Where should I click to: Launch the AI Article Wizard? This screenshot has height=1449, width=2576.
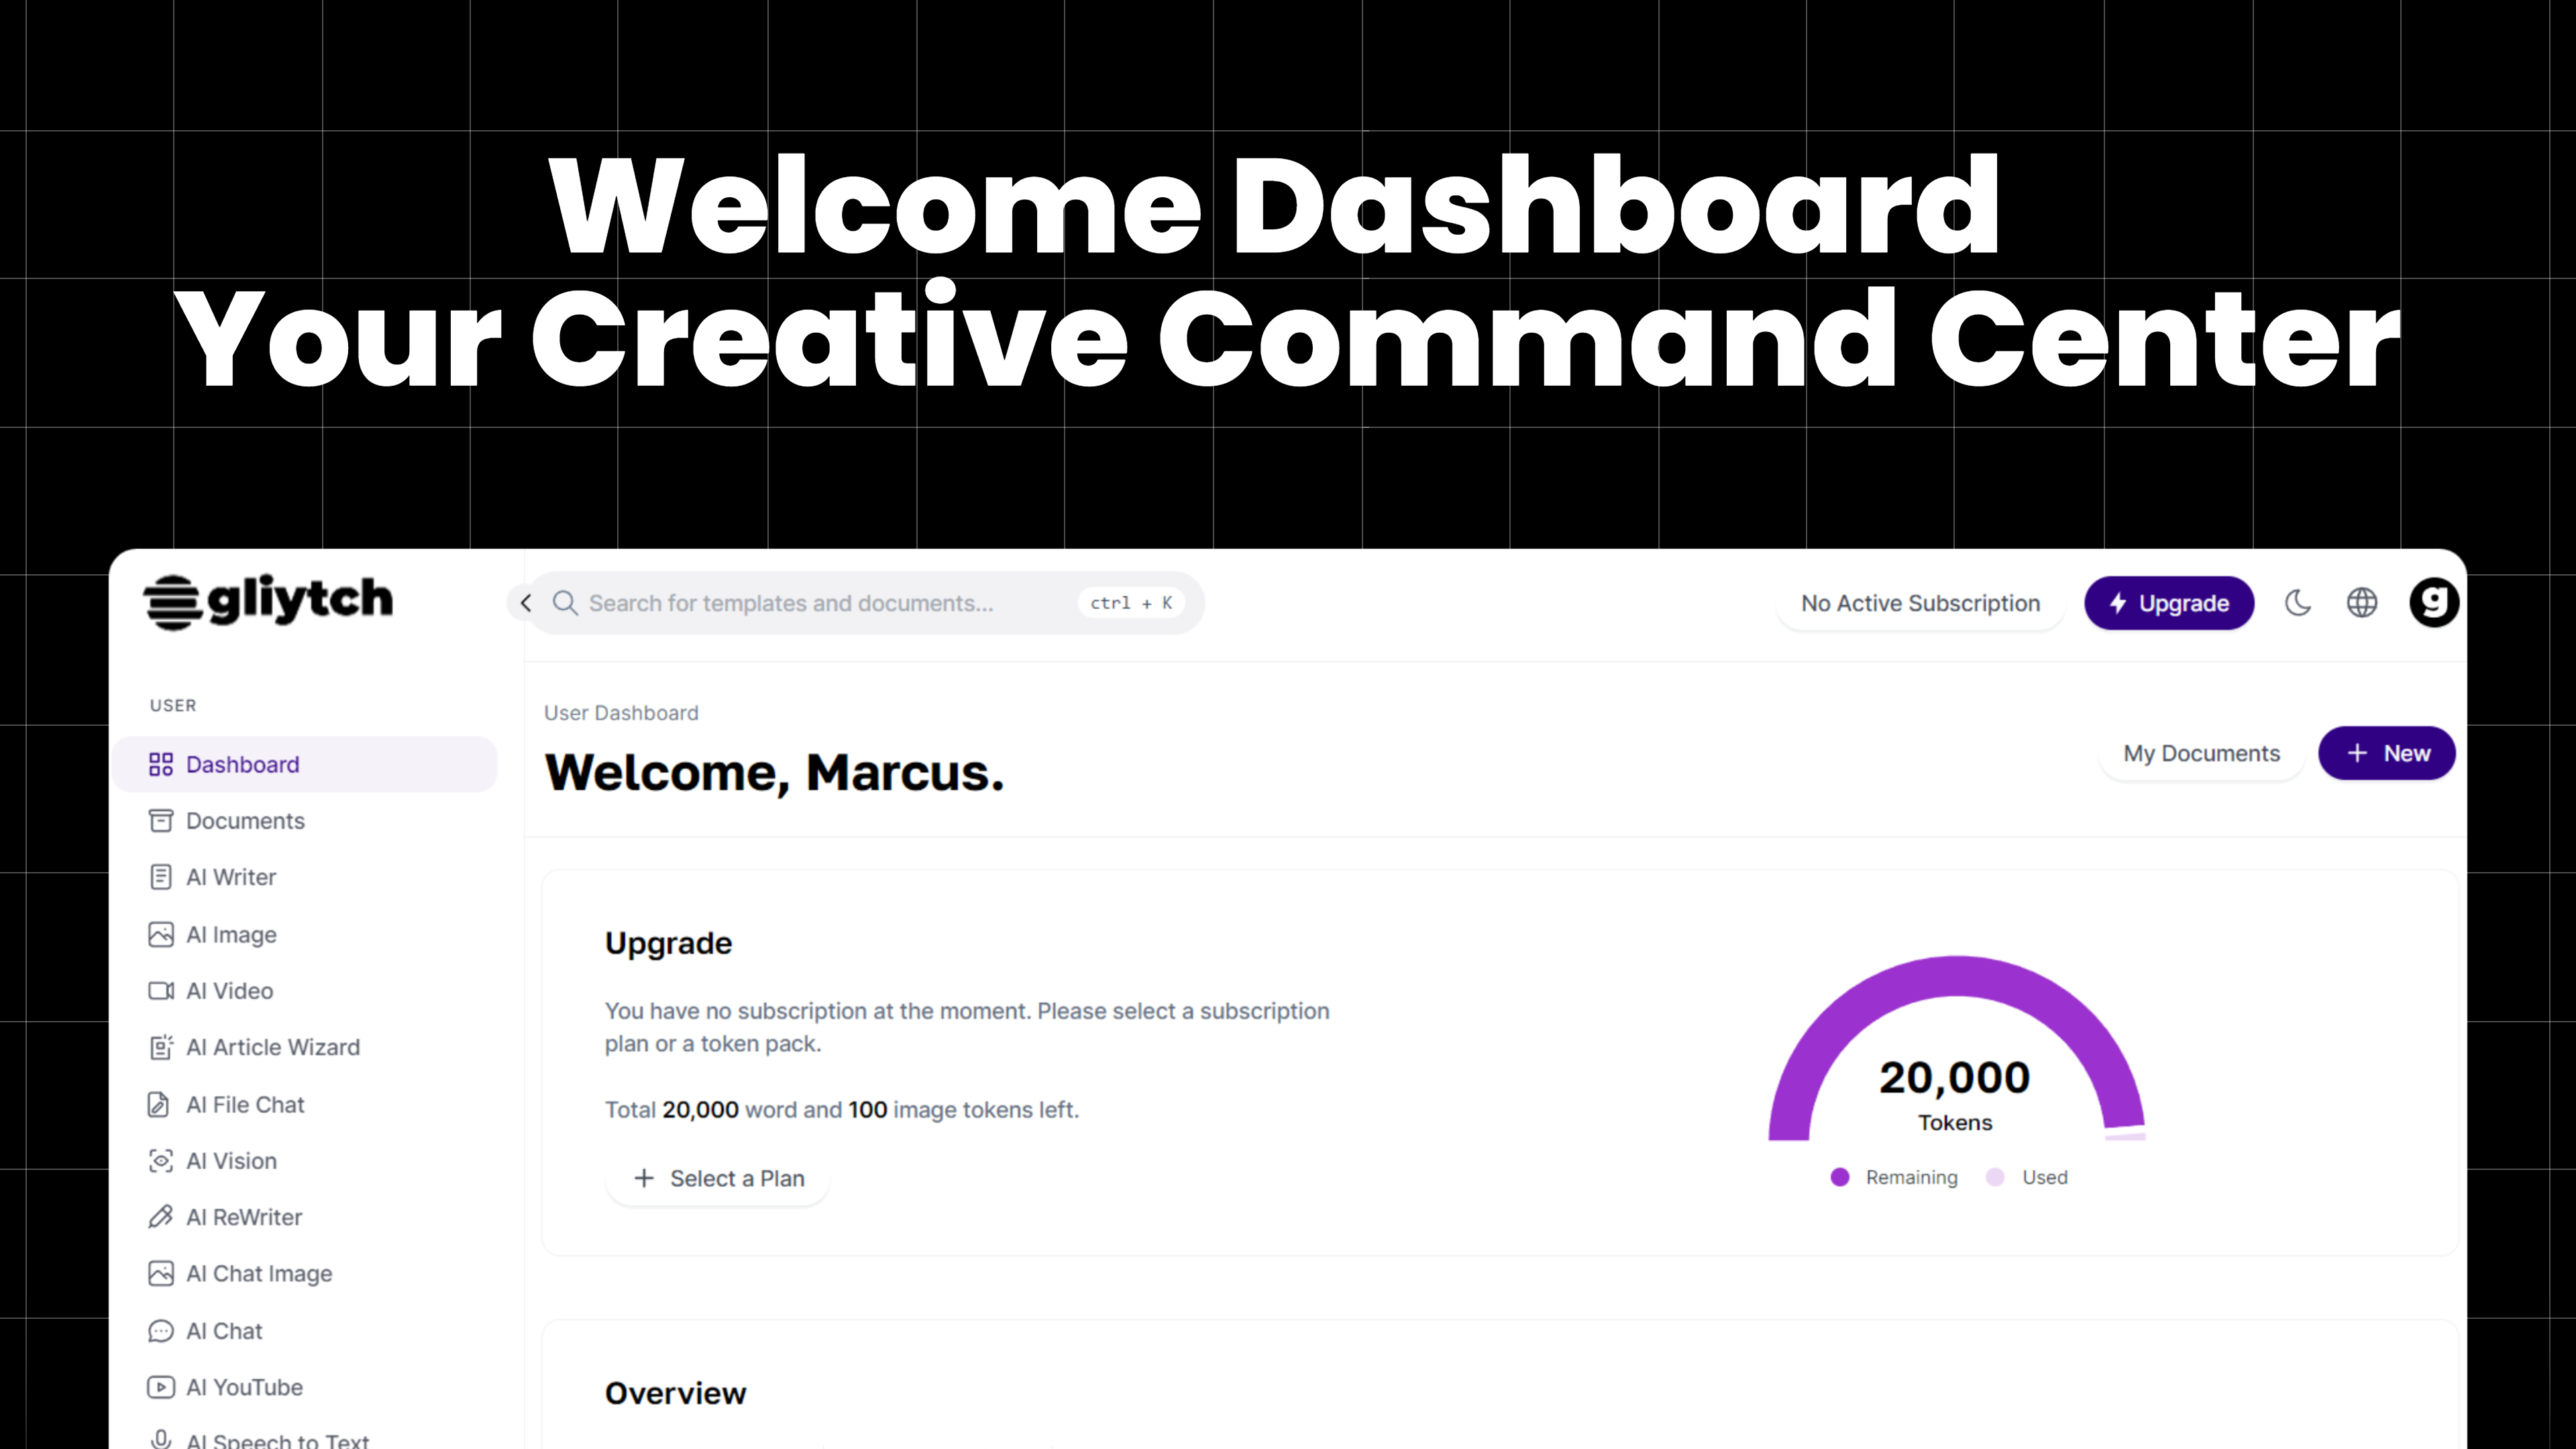click(x=272, y=1047)
